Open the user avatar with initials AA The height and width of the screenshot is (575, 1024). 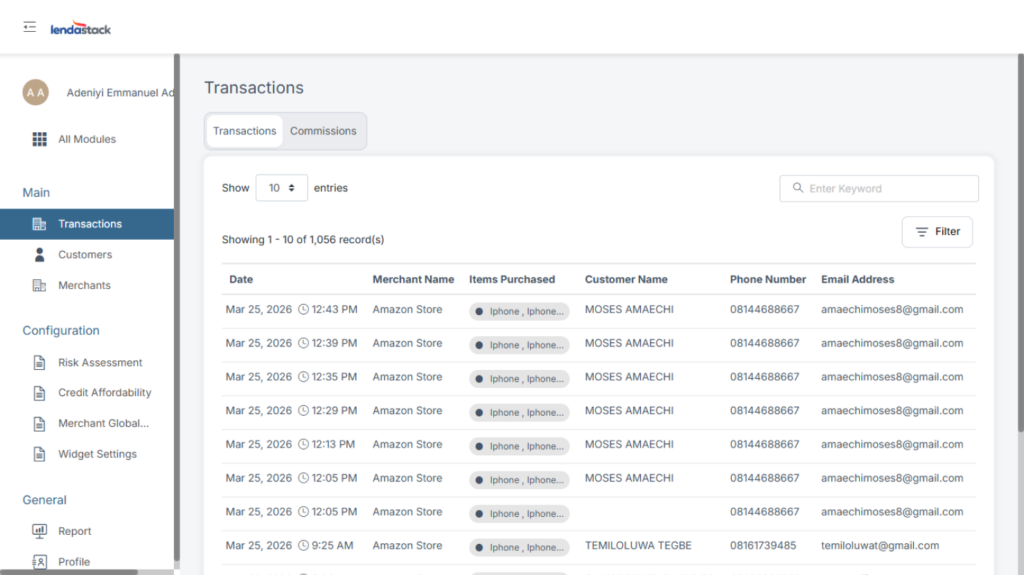point(35,93)
